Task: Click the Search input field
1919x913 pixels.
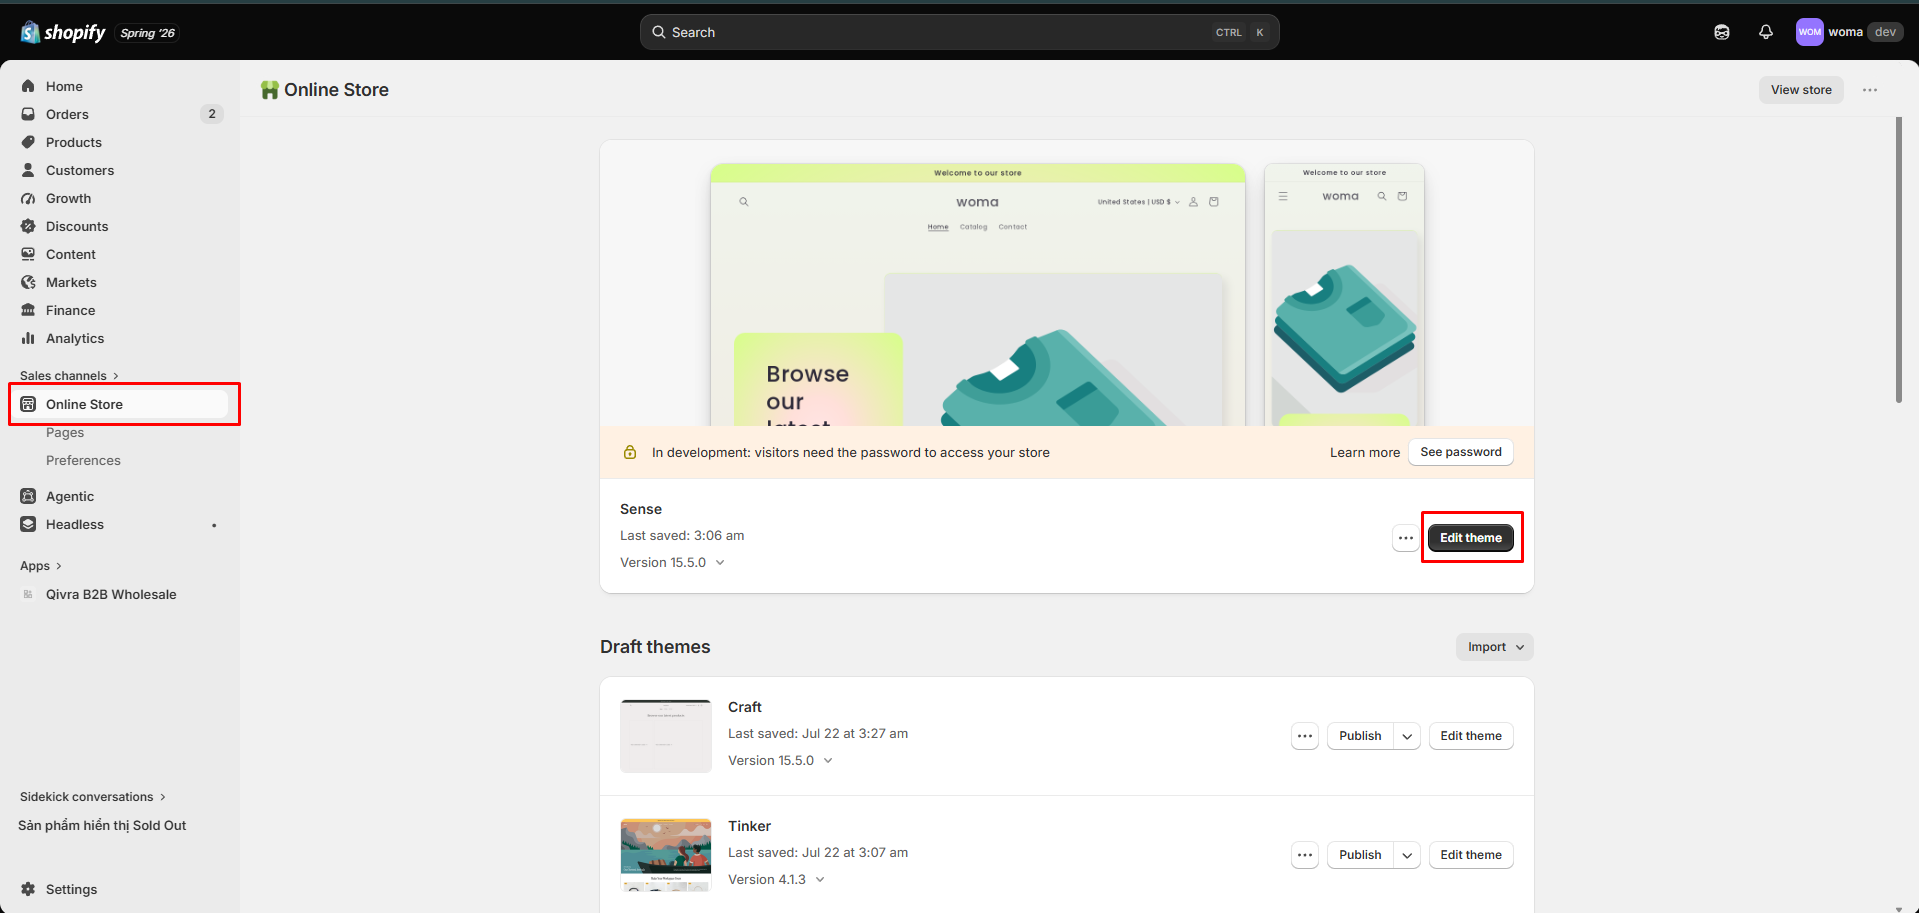Action: coord(960,32)
